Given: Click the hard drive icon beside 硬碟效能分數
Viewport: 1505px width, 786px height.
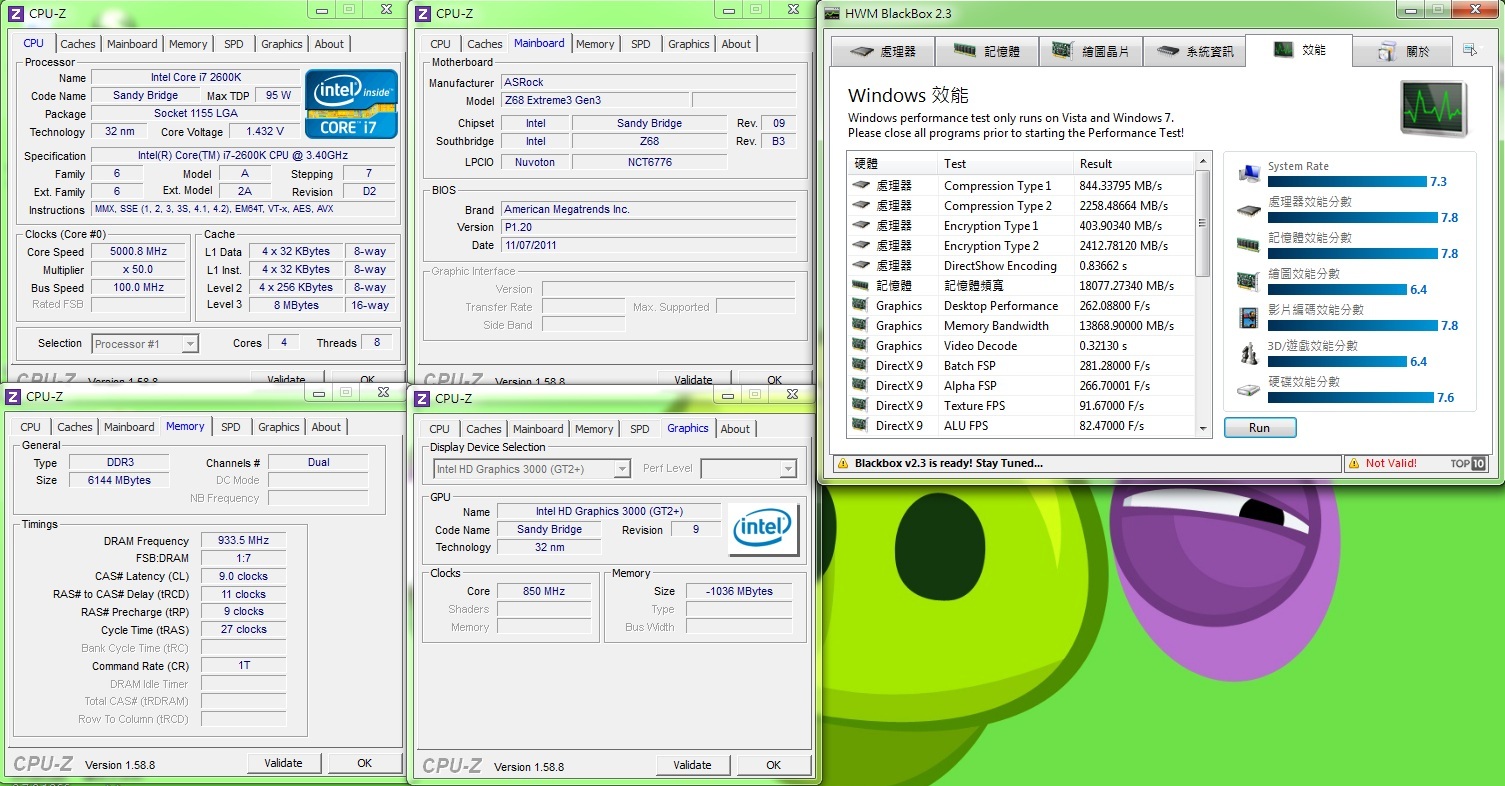Looking at the screenshot, I should click(1248, 389).
